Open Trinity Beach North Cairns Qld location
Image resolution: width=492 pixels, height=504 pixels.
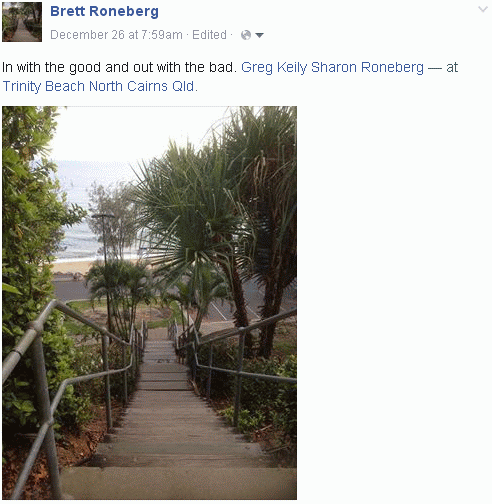[x=99, y=86]
